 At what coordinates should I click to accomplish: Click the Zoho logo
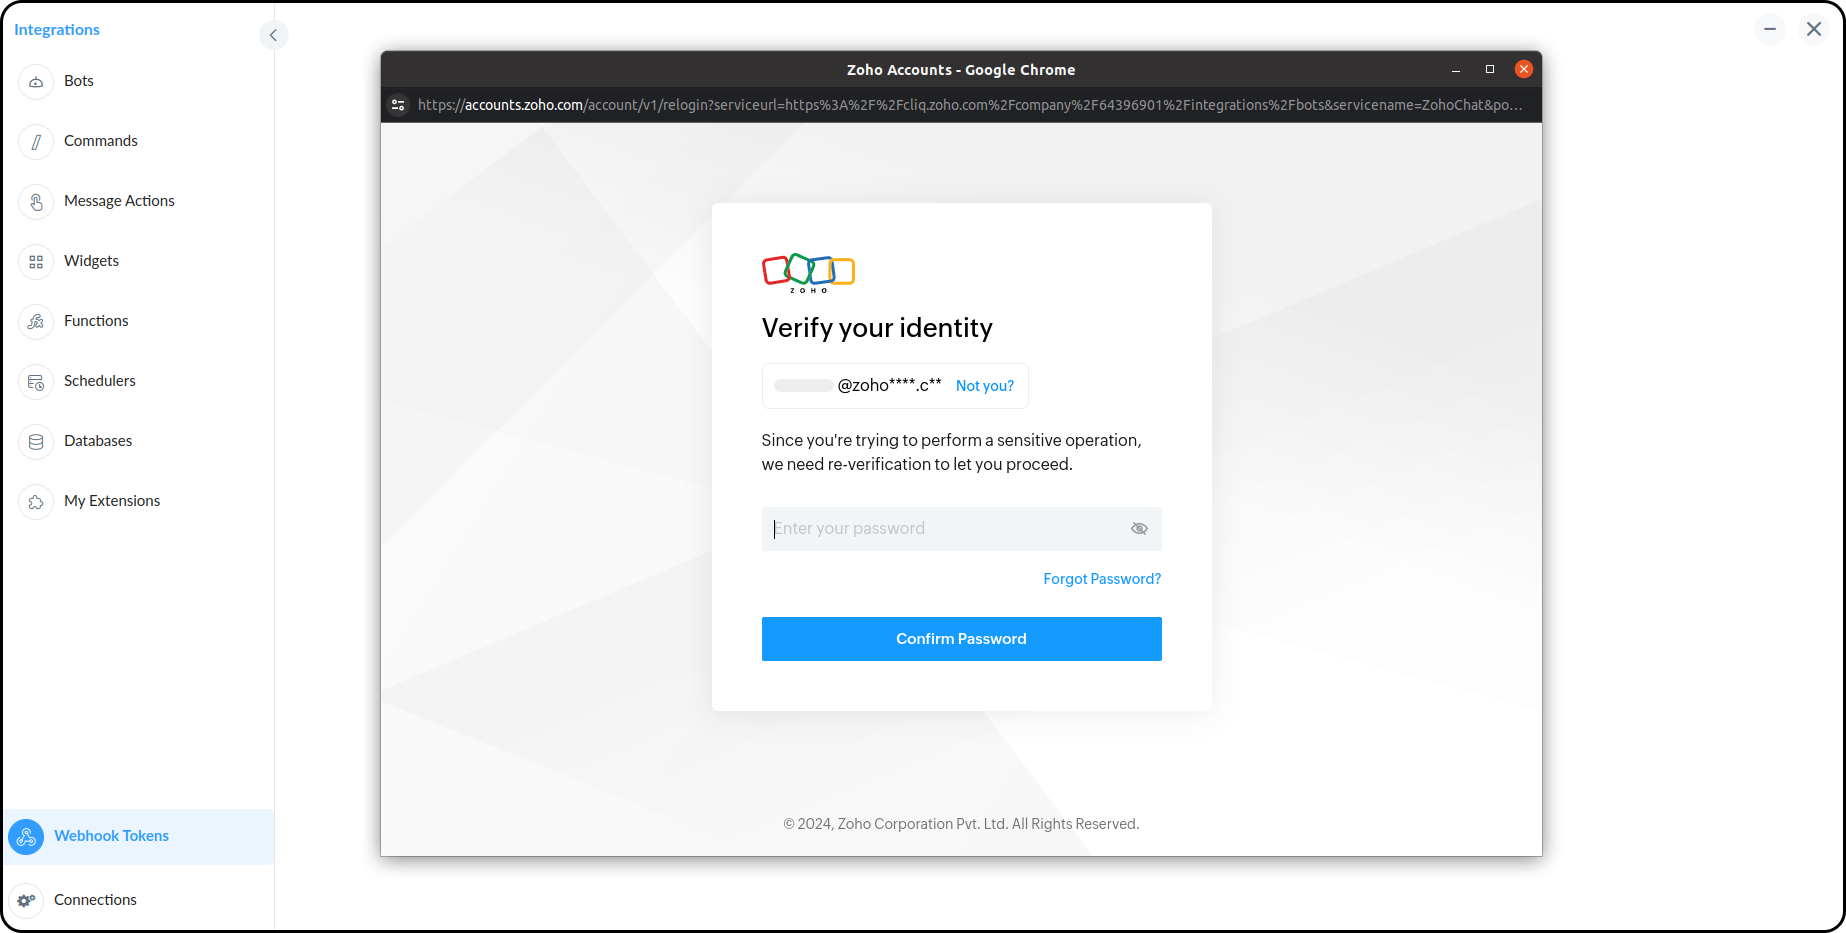[x=807, y=272]
